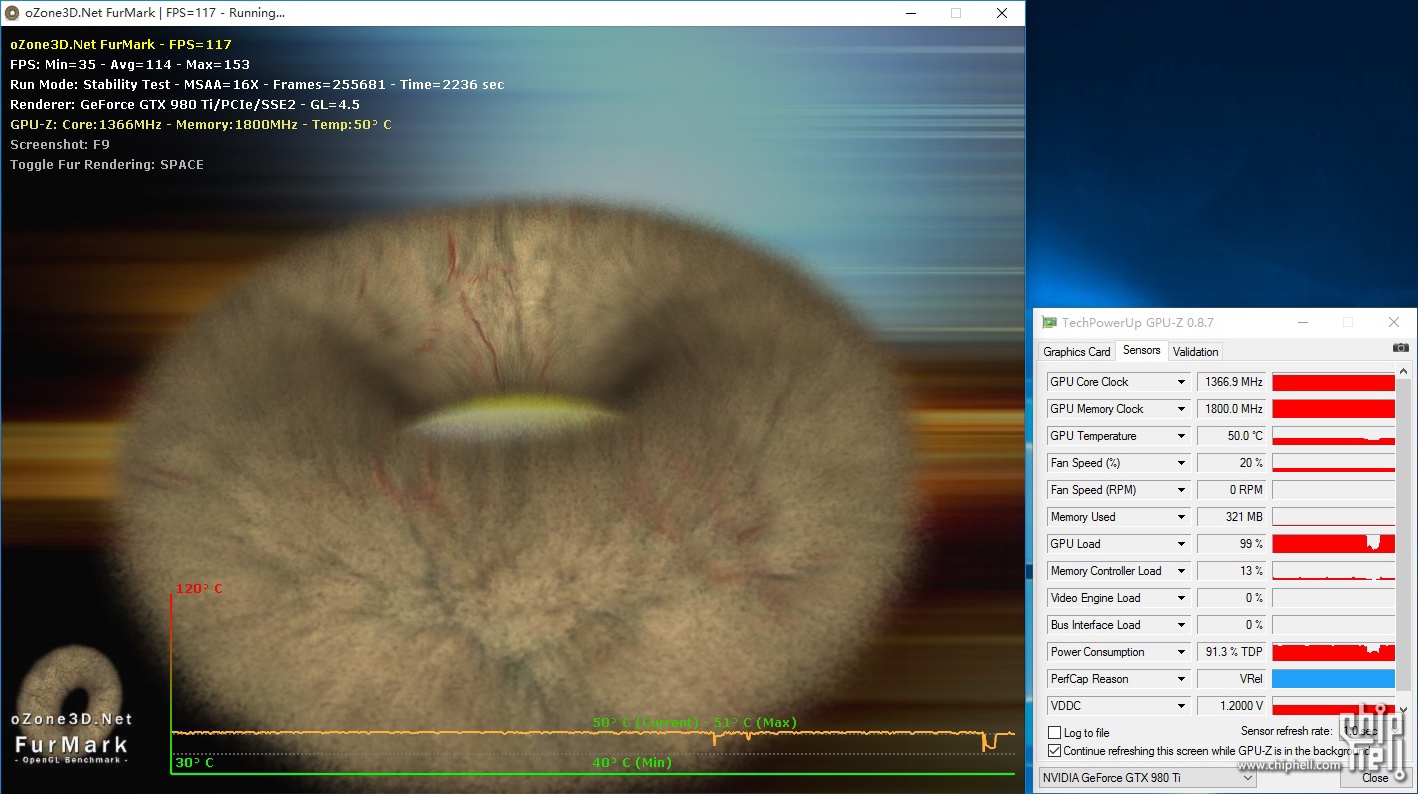Click the GPU-Z title bar app icon

tap(1049, 322)
